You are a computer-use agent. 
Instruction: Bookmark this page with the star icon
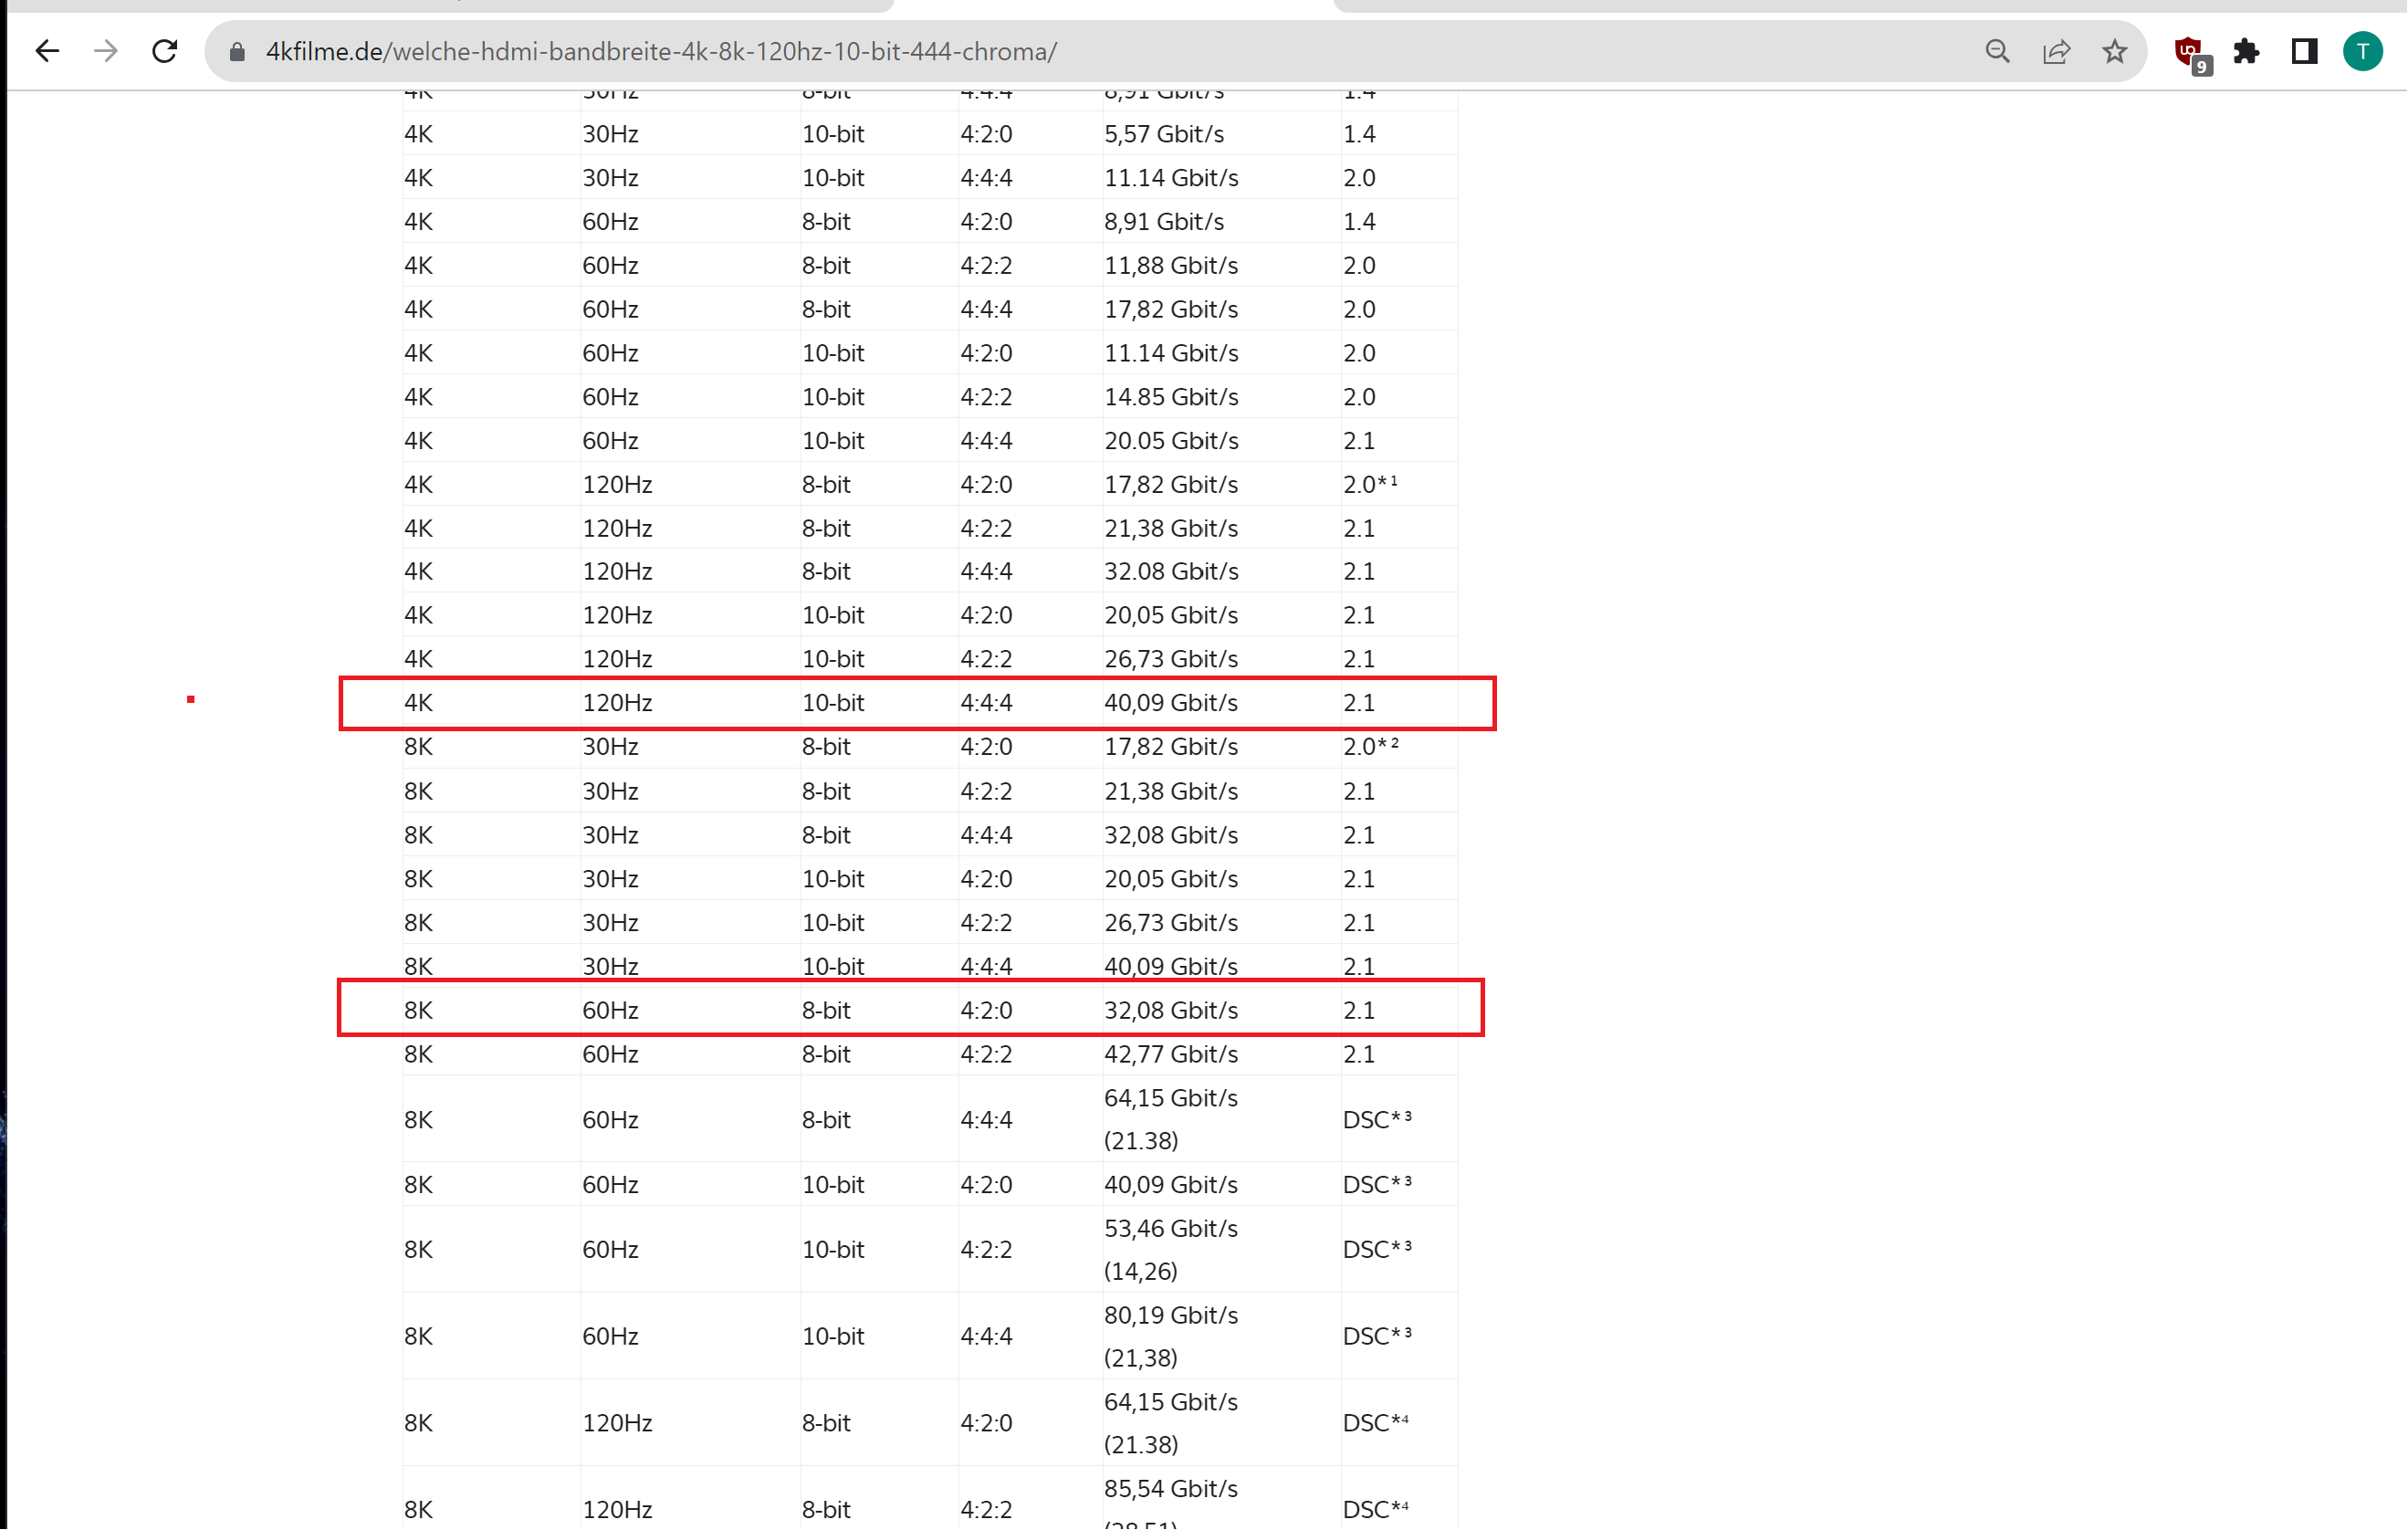click(x=2114, y=51)
